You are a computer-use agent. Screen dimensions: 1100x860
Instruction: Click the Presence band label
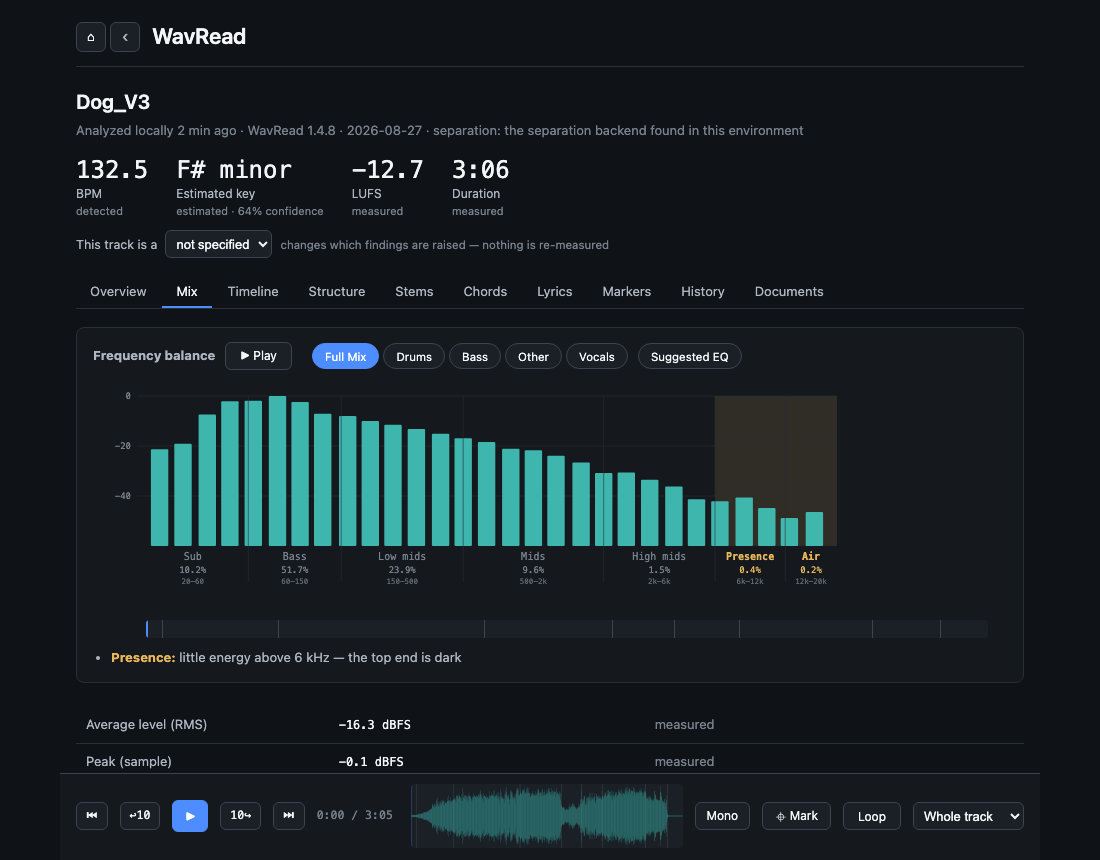tap(749, 556)
